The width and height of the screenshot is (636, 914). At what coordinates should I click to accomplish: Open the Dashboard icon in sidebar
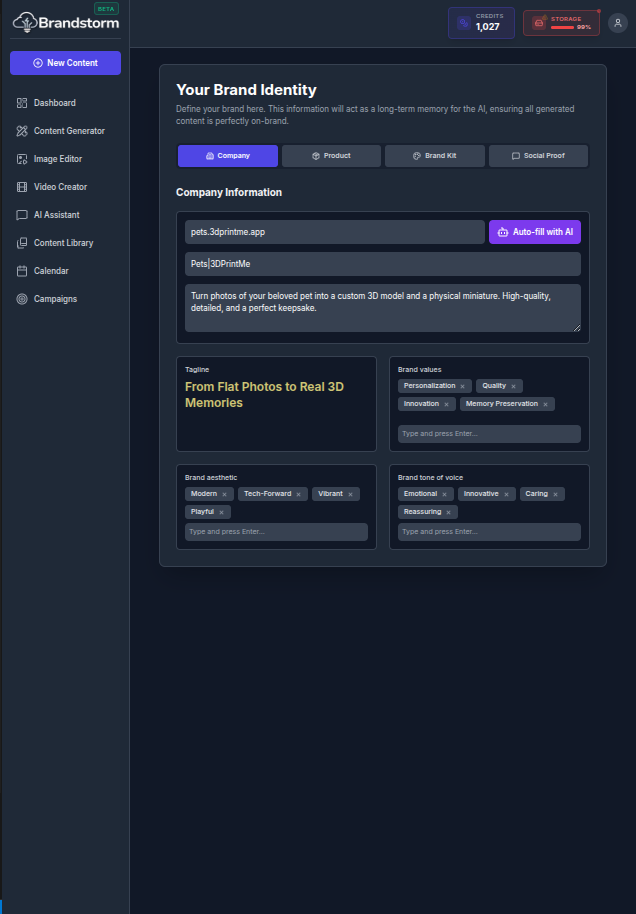(x=22, y=103)
